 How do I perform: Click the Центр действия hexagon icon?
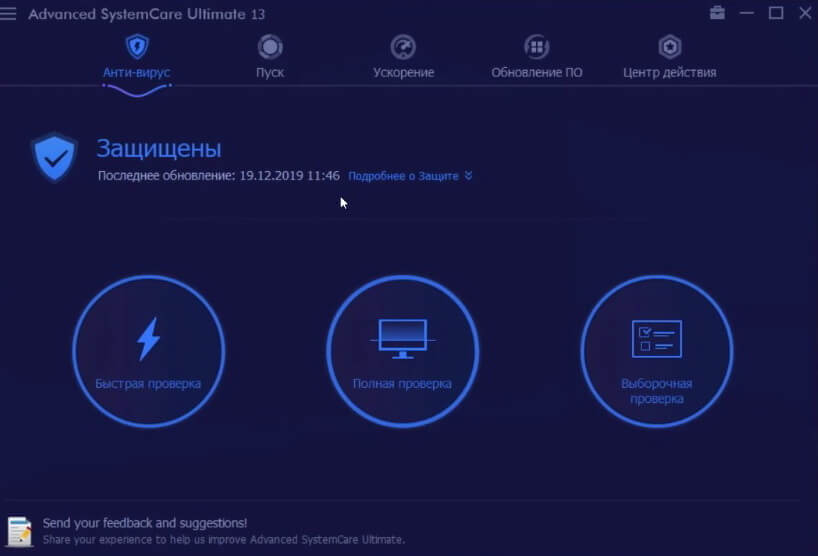pyautogui.click(x=670, y=47)
